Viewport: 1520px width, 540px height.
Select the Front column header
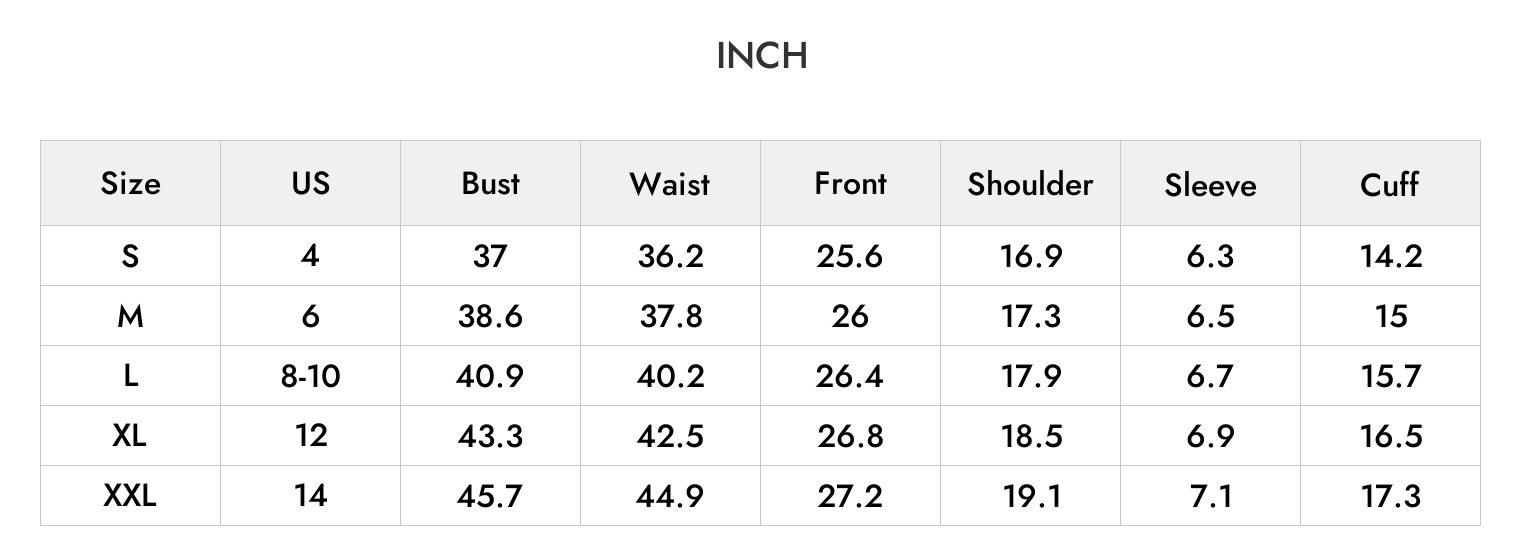point(850,184)
